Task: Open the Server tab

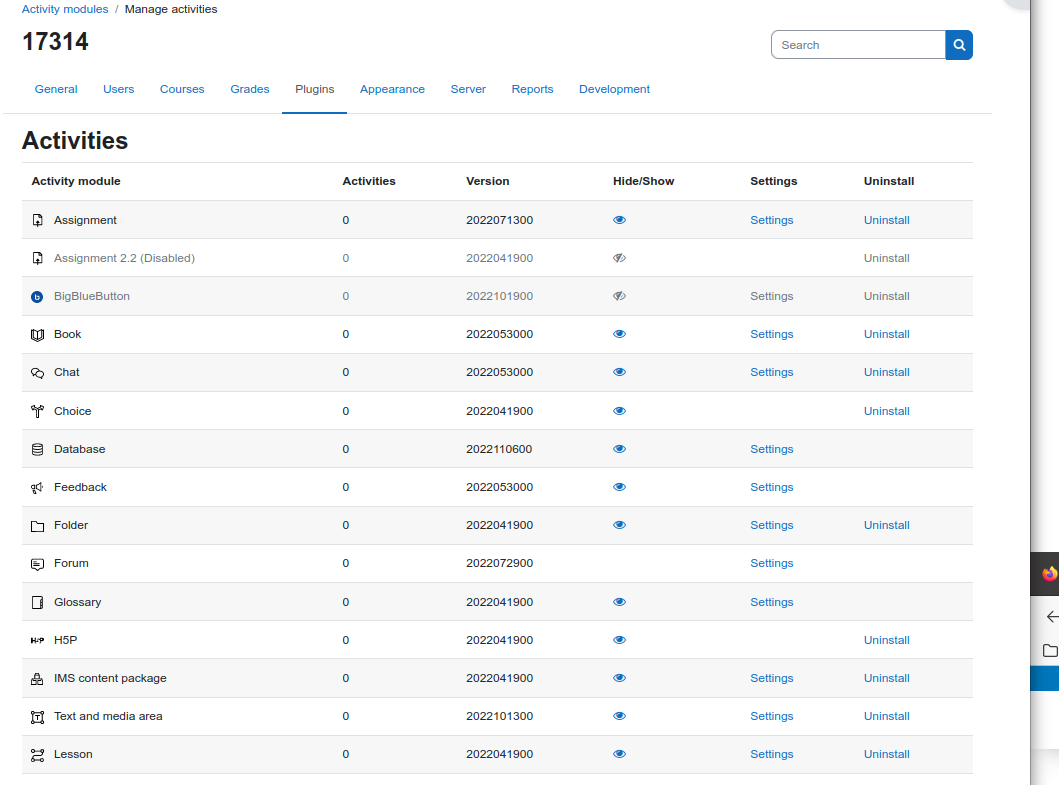Action: 468,89
